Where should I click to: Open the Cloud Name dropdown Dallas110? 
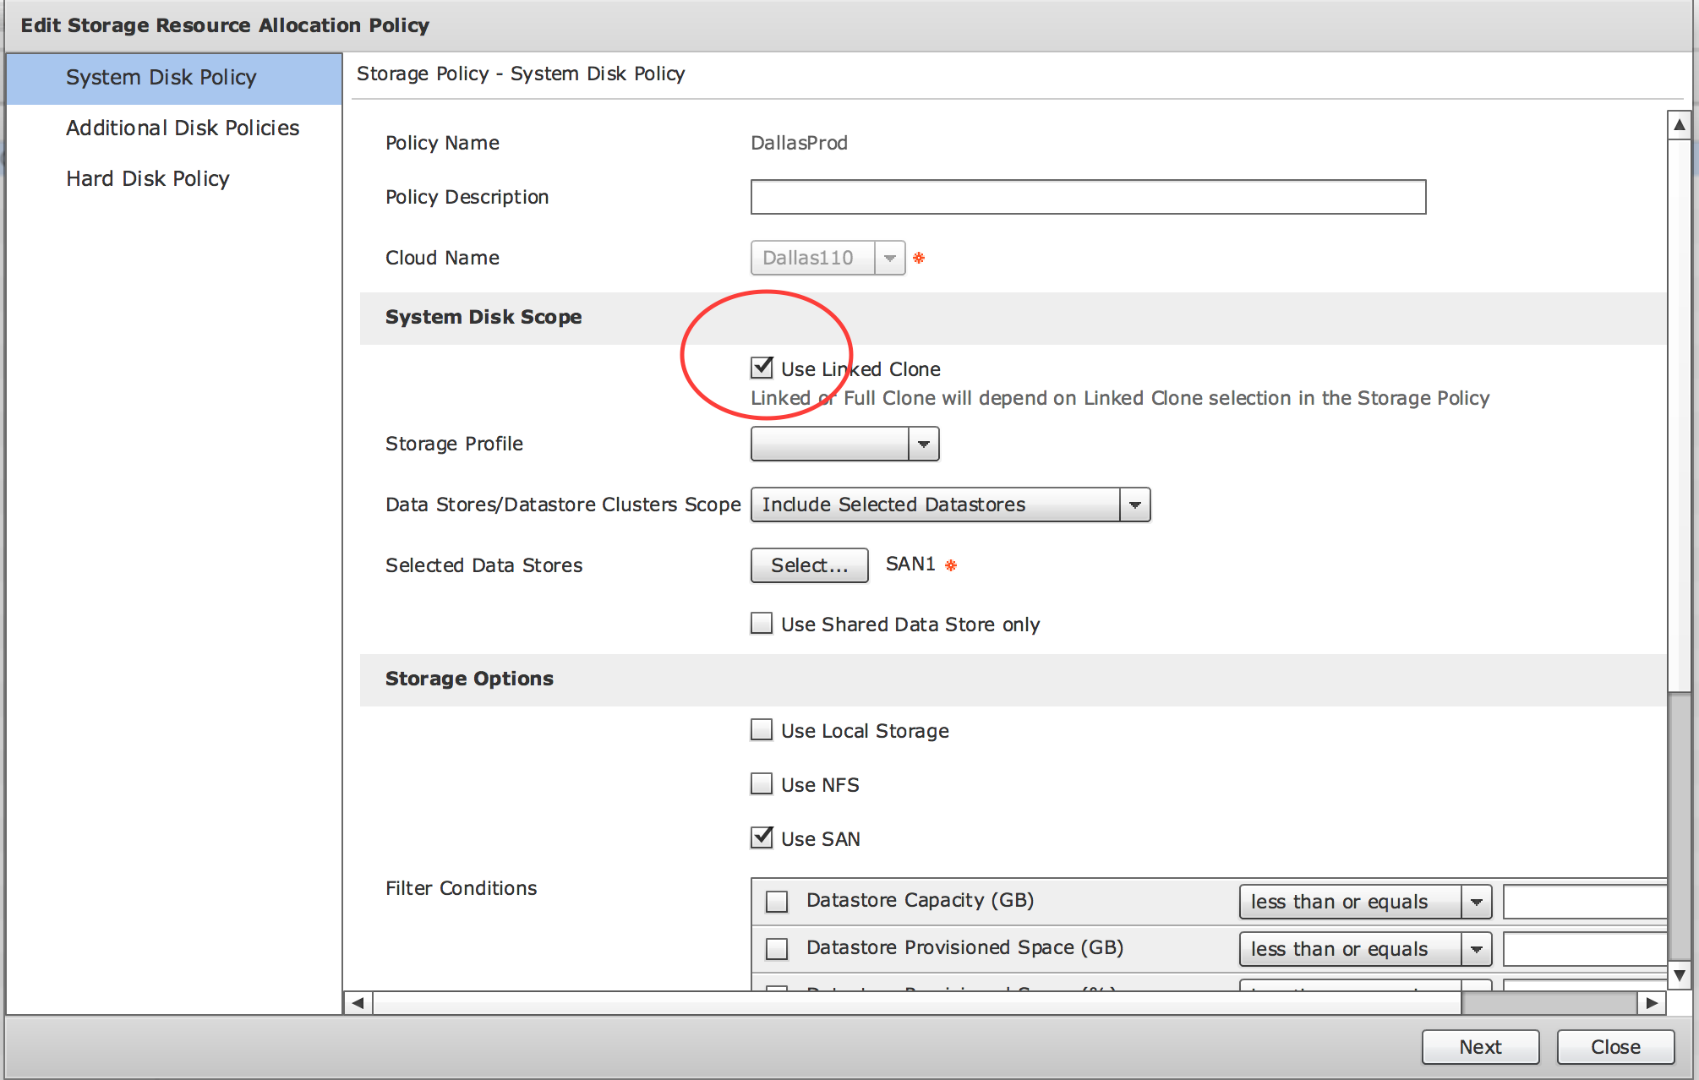(828, 258)
